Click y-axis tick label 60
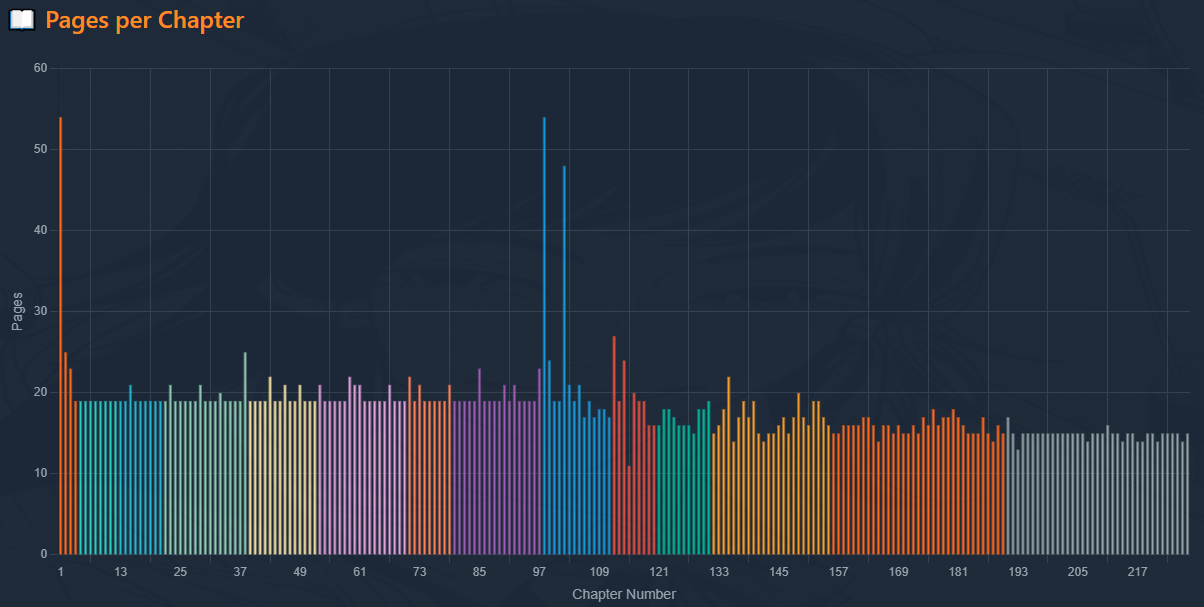 [40, 68]
